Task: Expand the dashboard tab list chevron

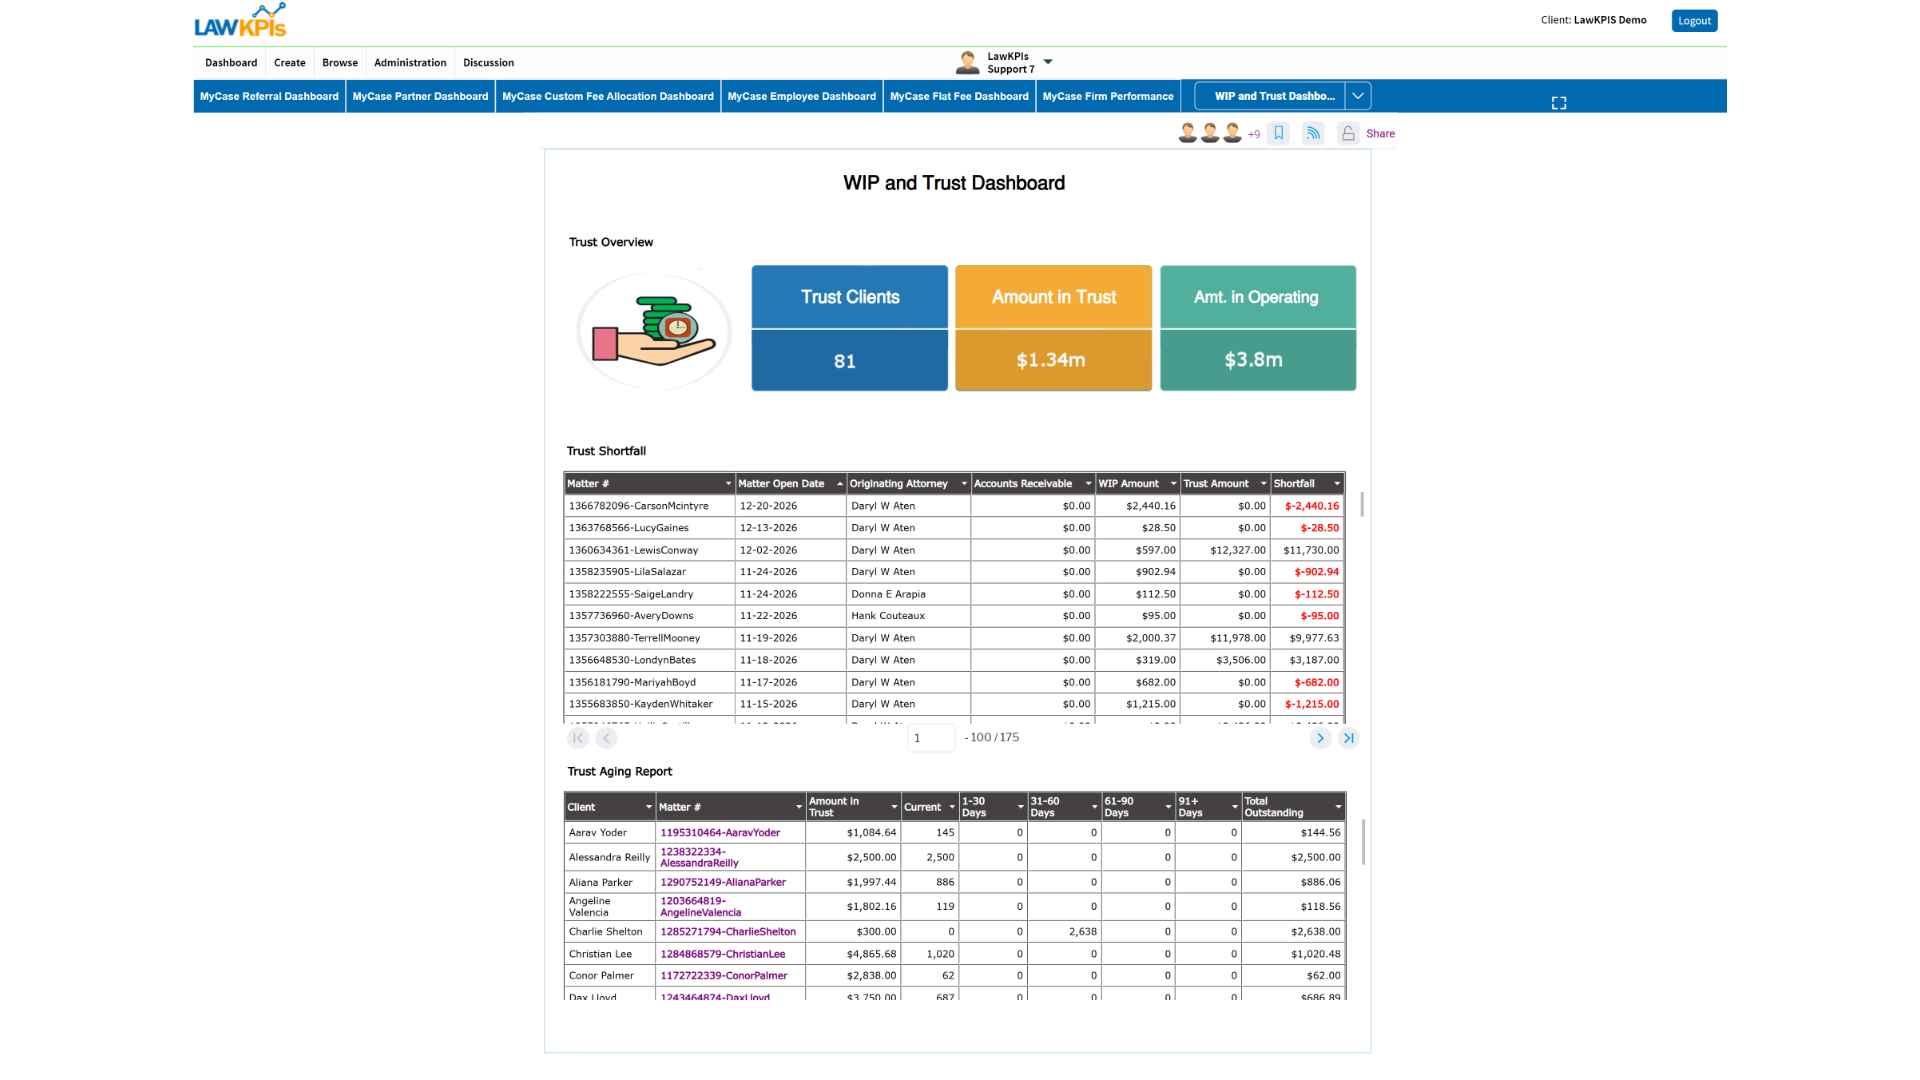Action: pos(1358,96)
